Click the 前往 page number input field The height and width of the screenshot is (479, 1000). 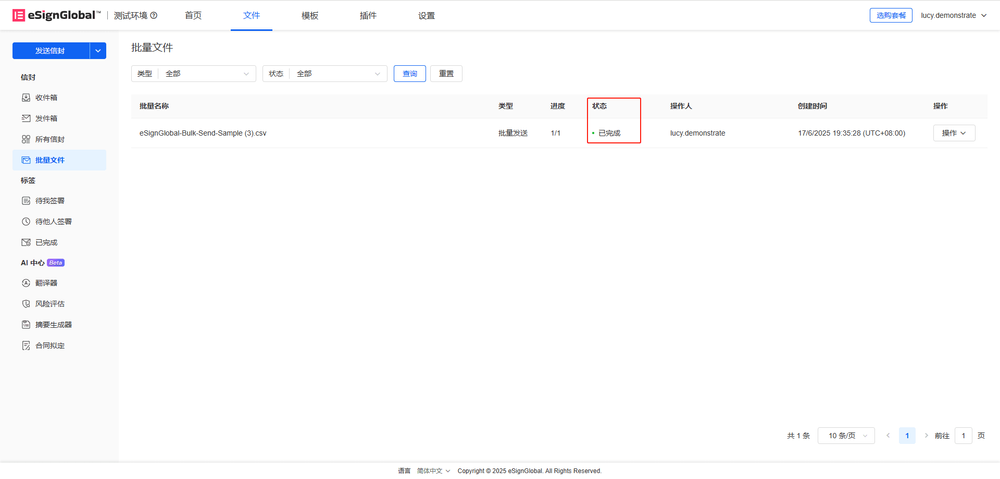[963, 436]
